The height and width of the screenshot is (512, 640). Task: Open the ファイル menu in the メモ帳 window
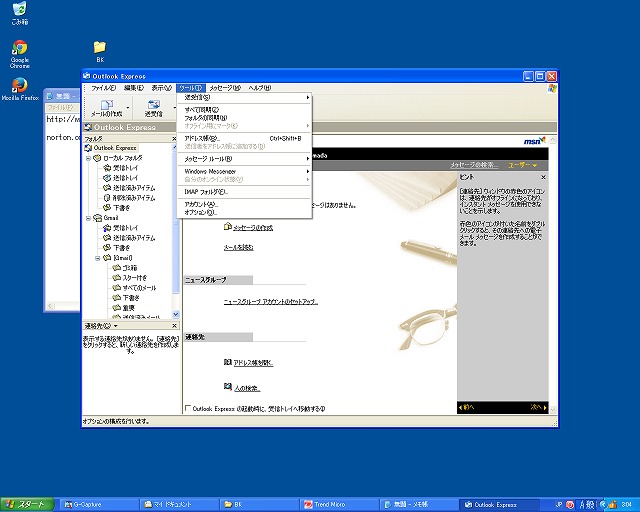[x=60, y=107]
